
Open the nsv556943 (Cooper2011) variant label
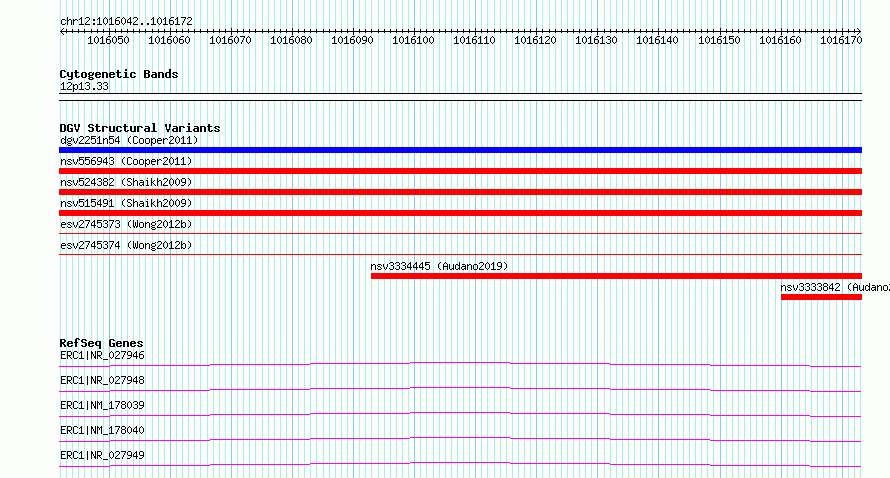[126, 161]
